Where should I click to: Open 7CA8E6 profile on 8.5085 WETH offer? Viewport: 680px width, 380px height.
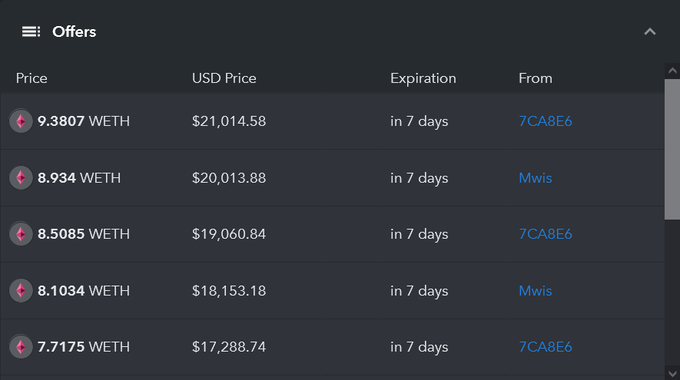coord(546,234)
